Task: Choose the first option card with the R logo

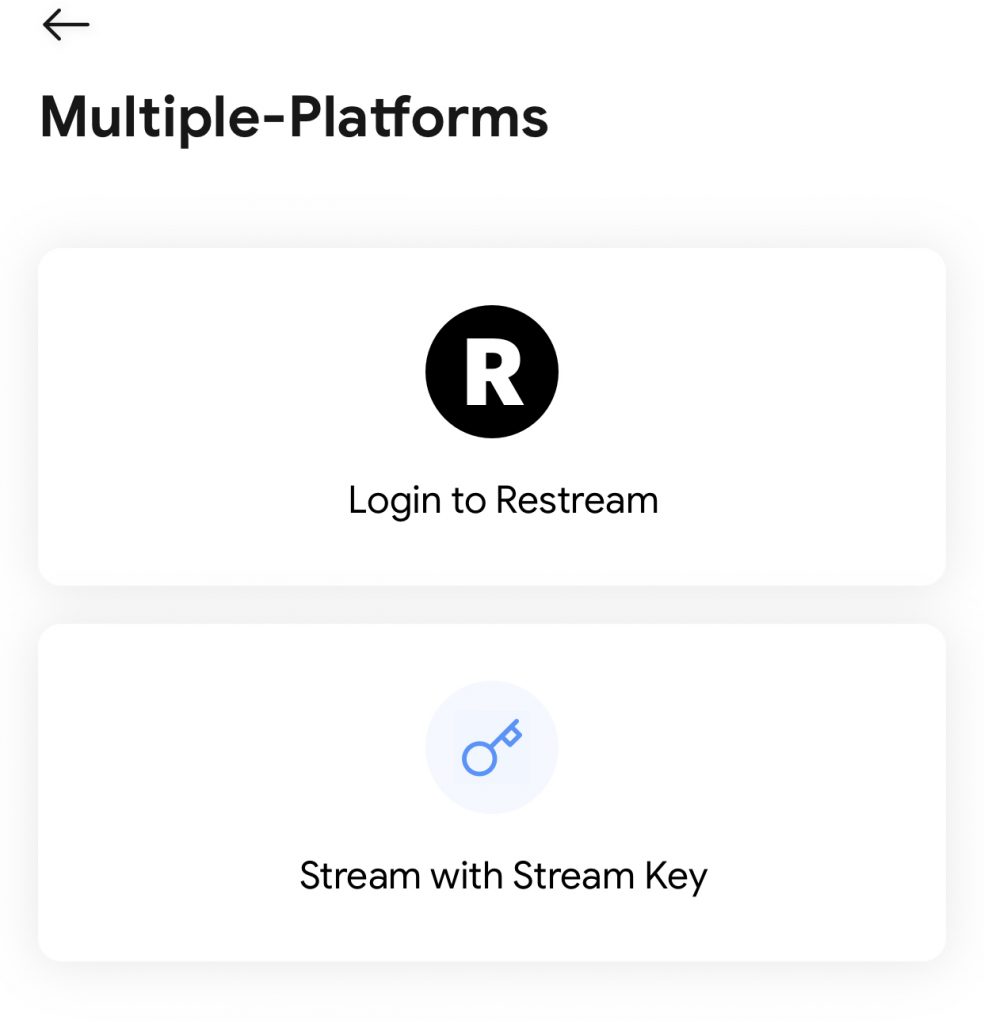Action: pyautogui.click(x=492, y=417)
